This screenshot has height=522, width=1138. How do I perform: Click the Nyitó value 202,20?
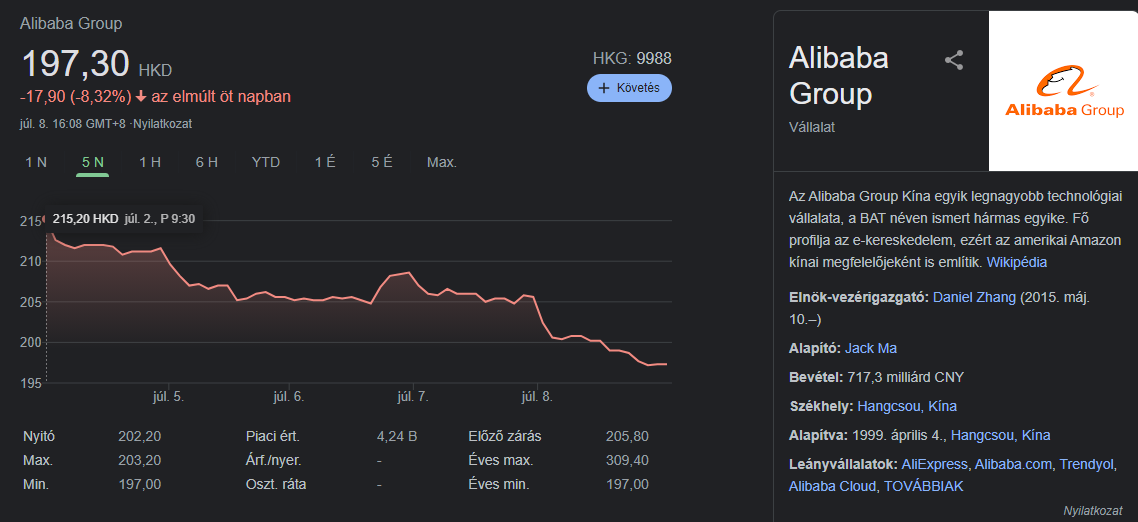tap(139, 437)
